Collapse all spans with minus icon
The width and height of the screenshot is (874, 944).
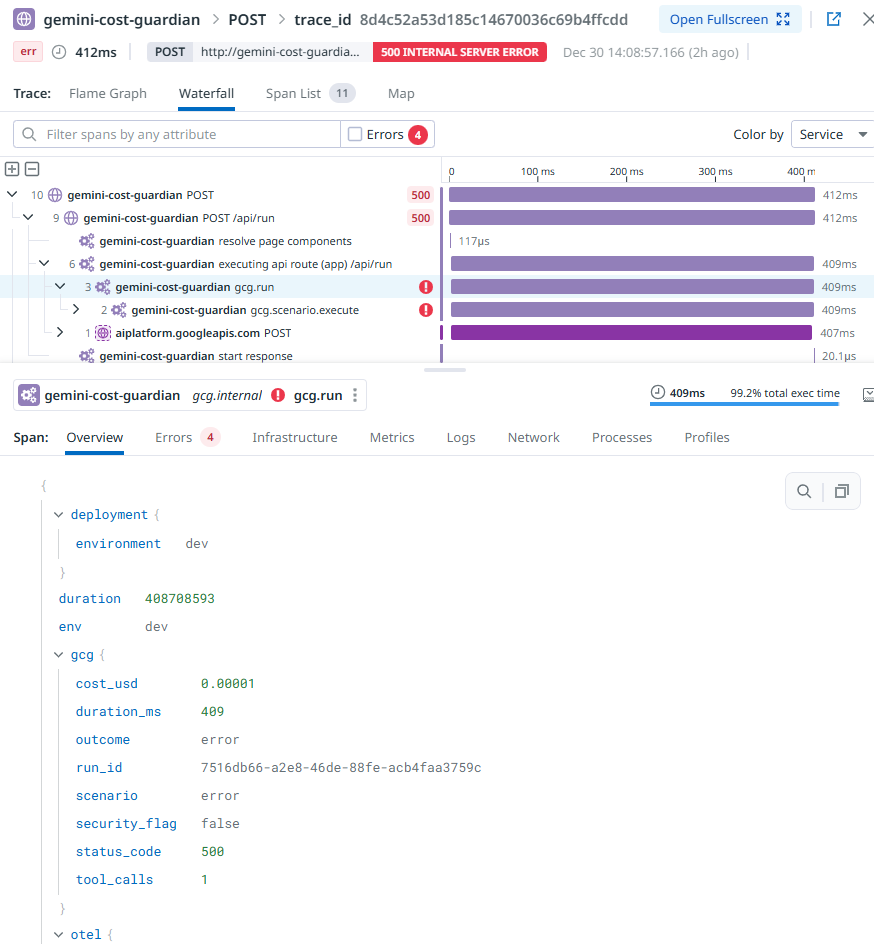[x=32, y=169]
